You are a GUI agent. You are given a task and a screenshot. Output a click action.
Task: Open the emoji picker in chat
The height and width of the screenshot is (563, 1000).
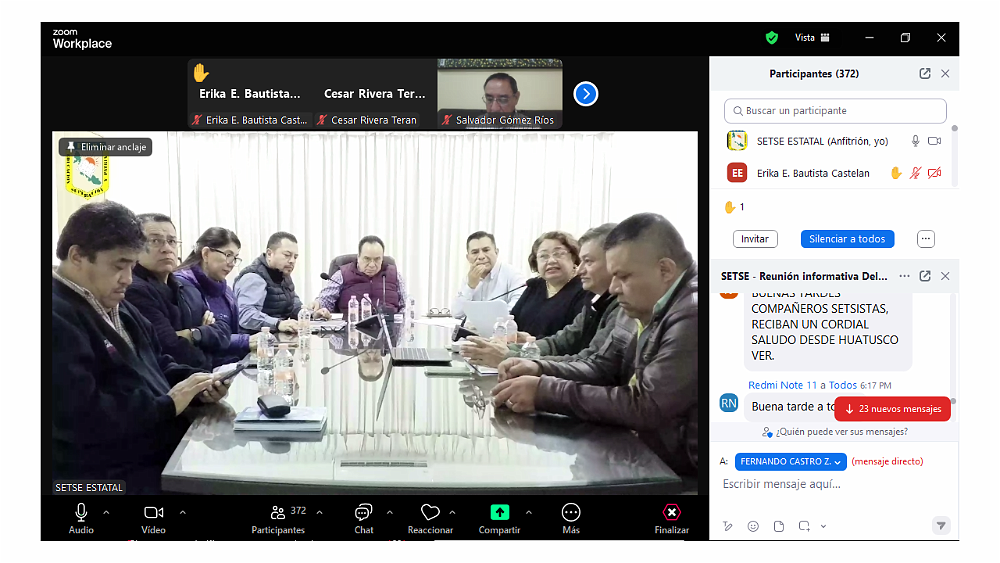click(753, 526)
